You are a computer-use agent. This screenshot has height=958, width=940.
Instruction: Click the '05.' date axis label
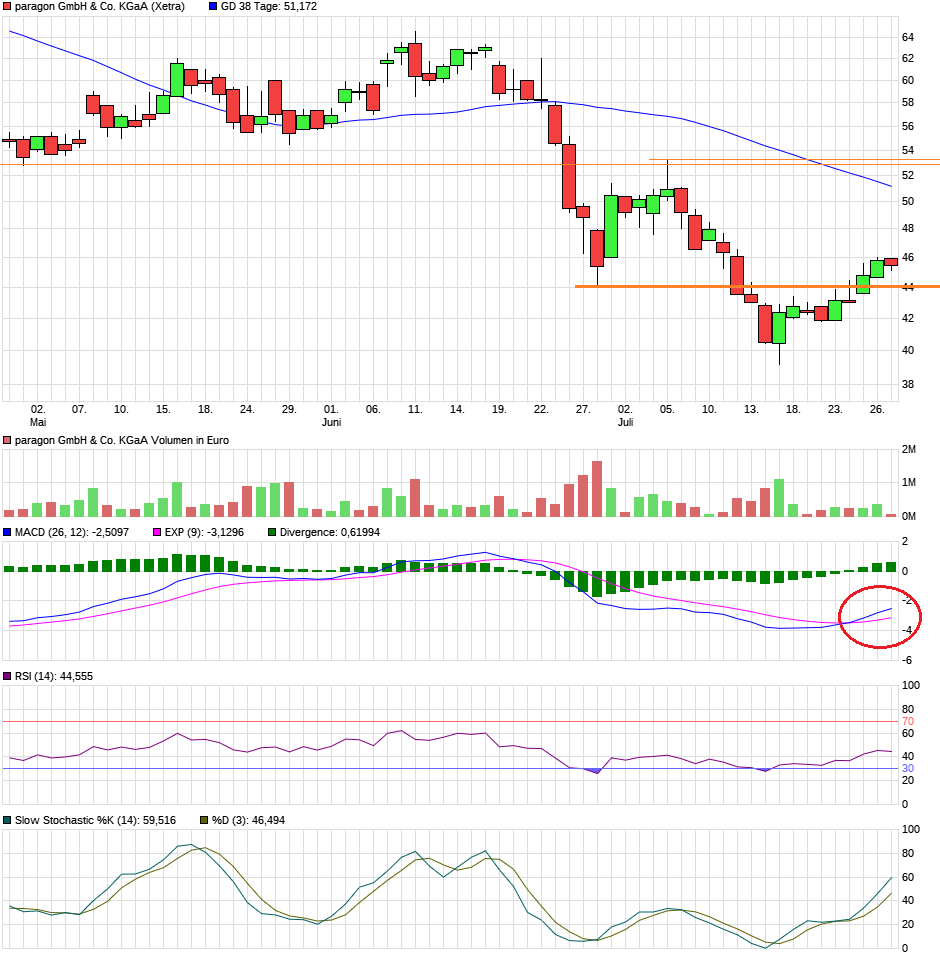tap(667, 409)
